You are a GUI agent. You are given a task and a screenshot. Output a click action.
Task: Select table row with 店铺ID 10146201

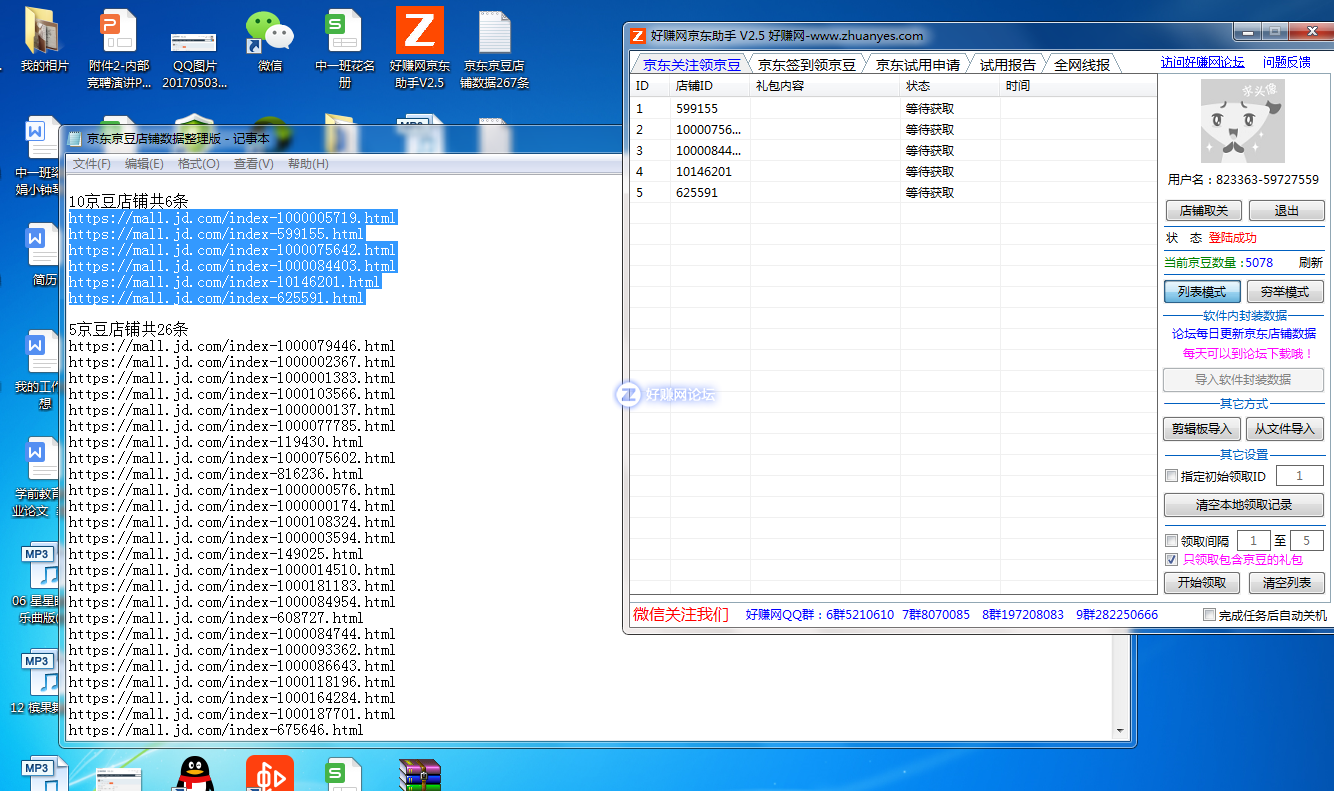coord(893,171)
